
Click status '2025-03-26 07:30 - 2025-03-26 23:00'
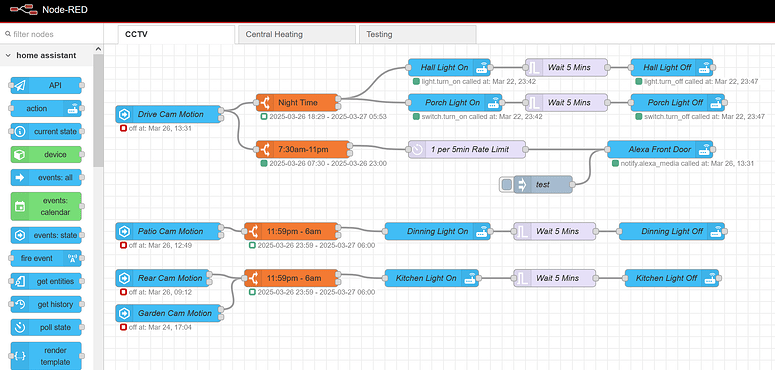point(328,164)
